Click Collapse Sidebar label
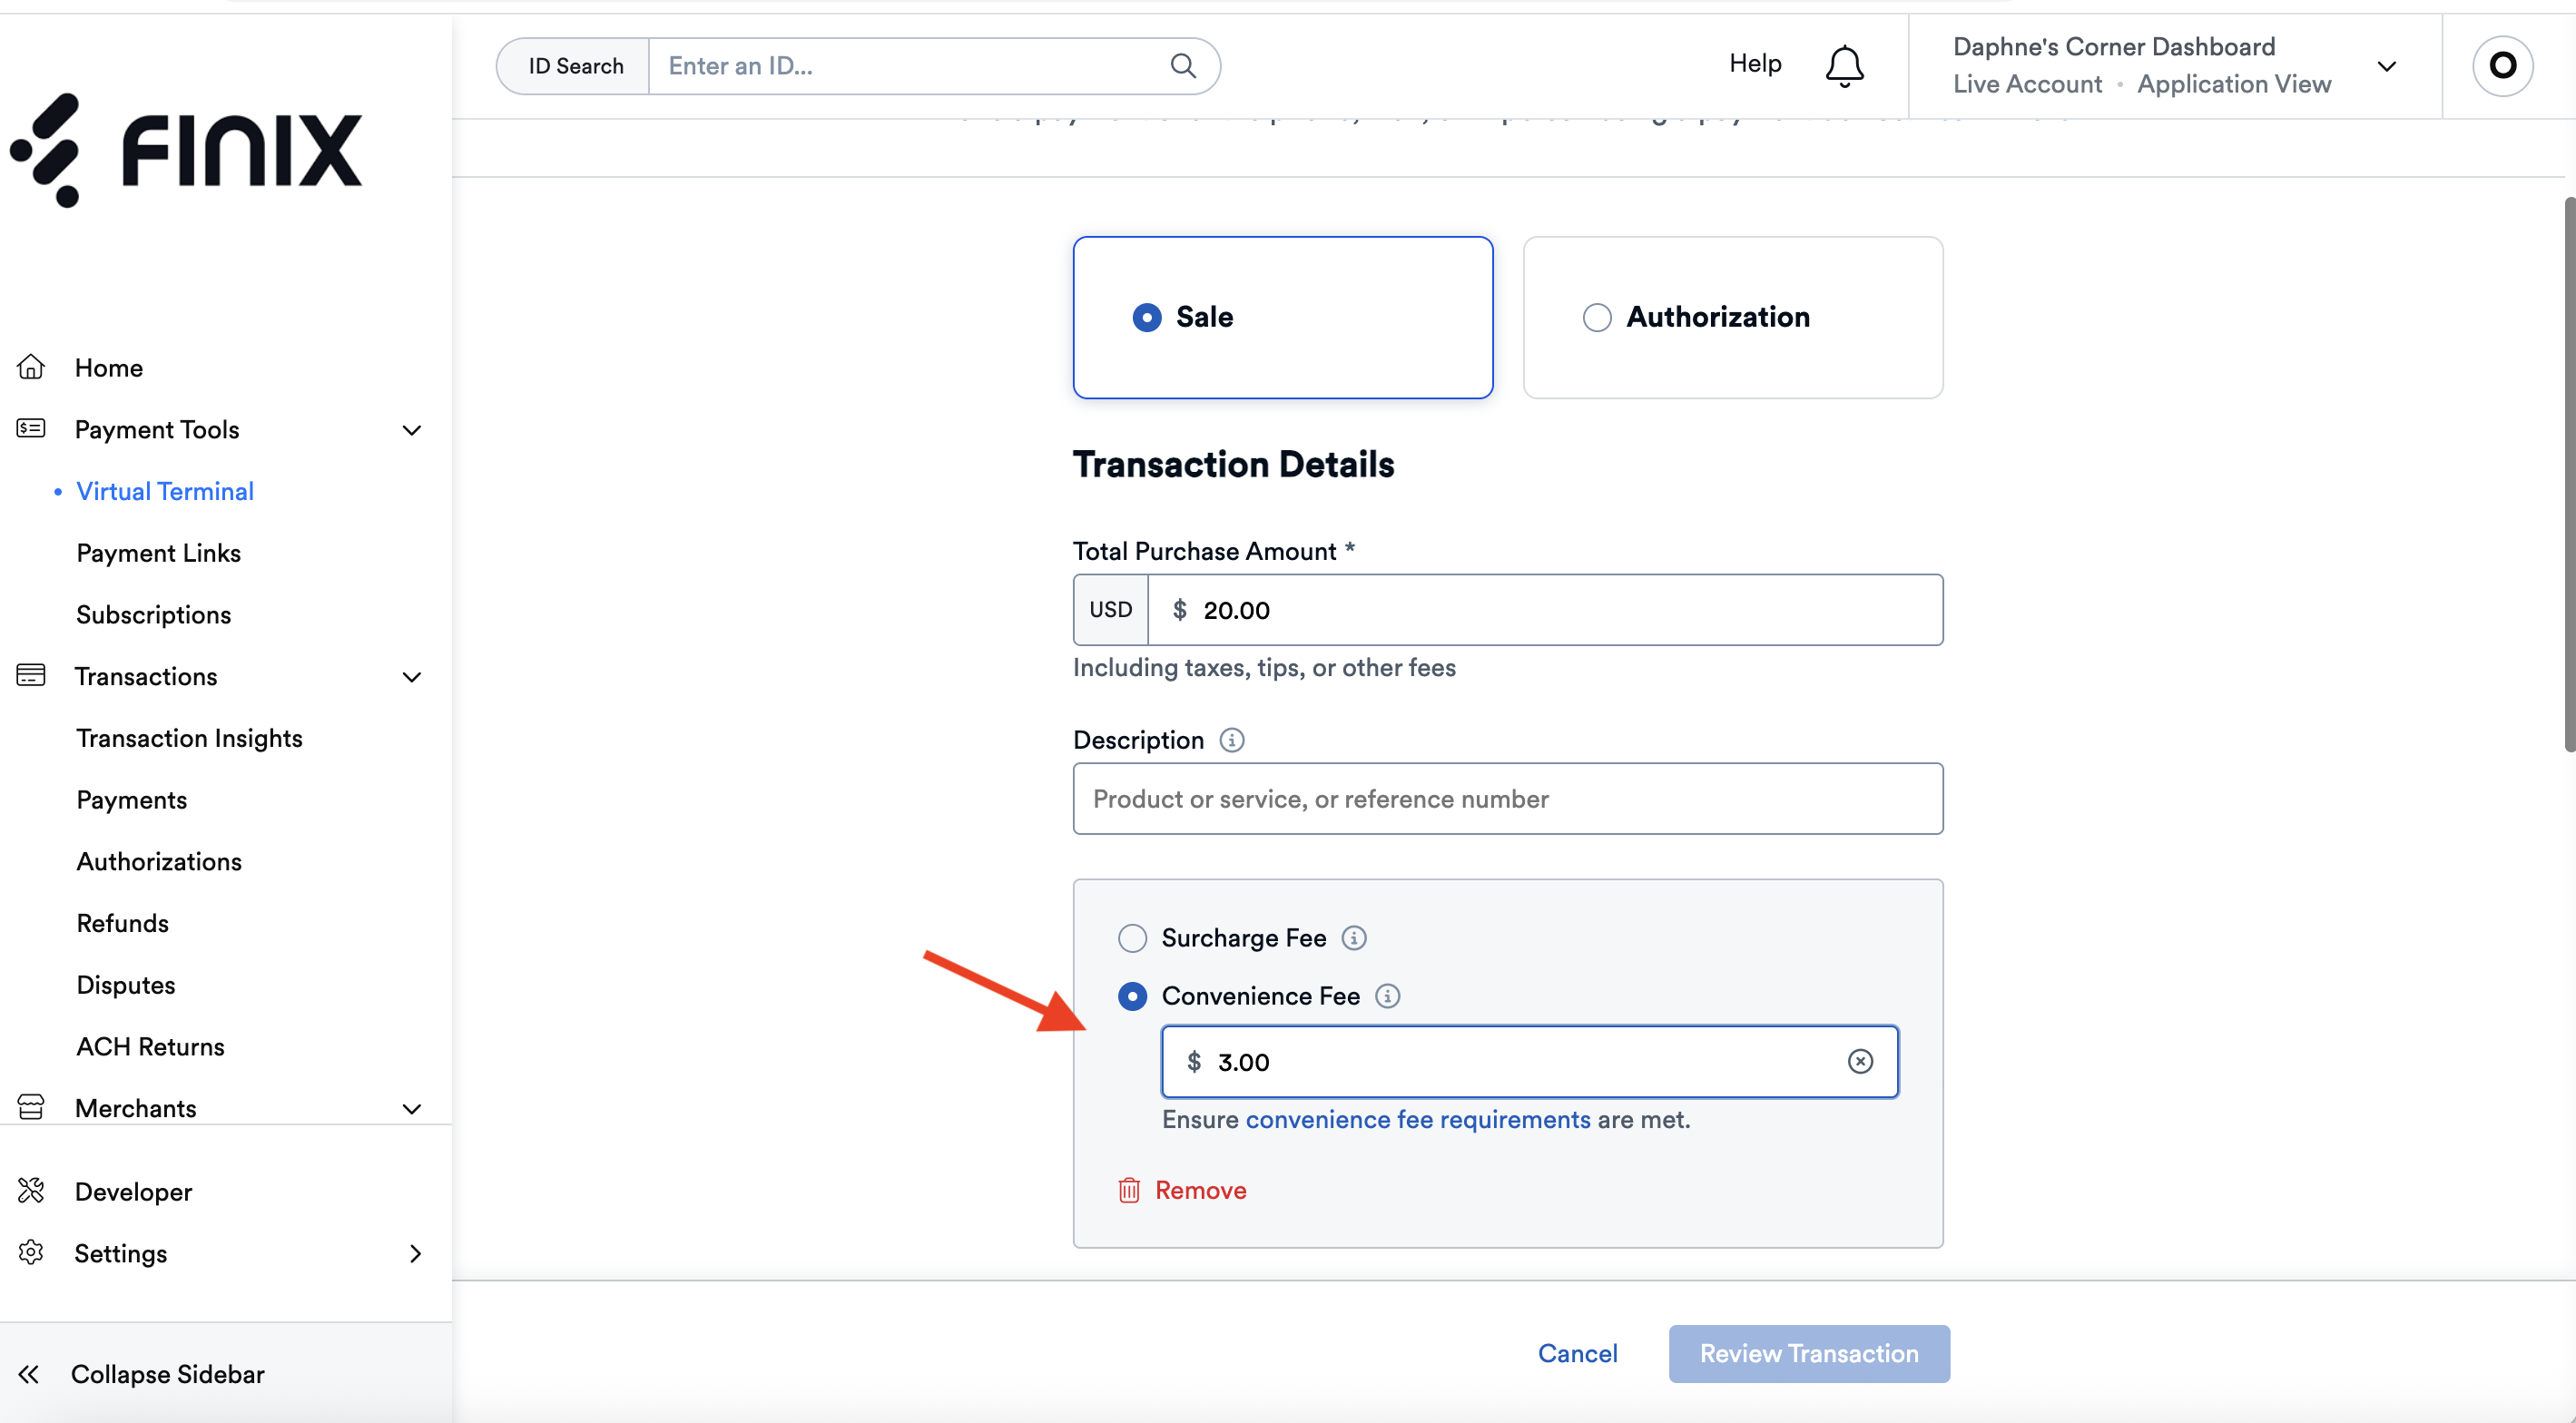 (167, 1374)
